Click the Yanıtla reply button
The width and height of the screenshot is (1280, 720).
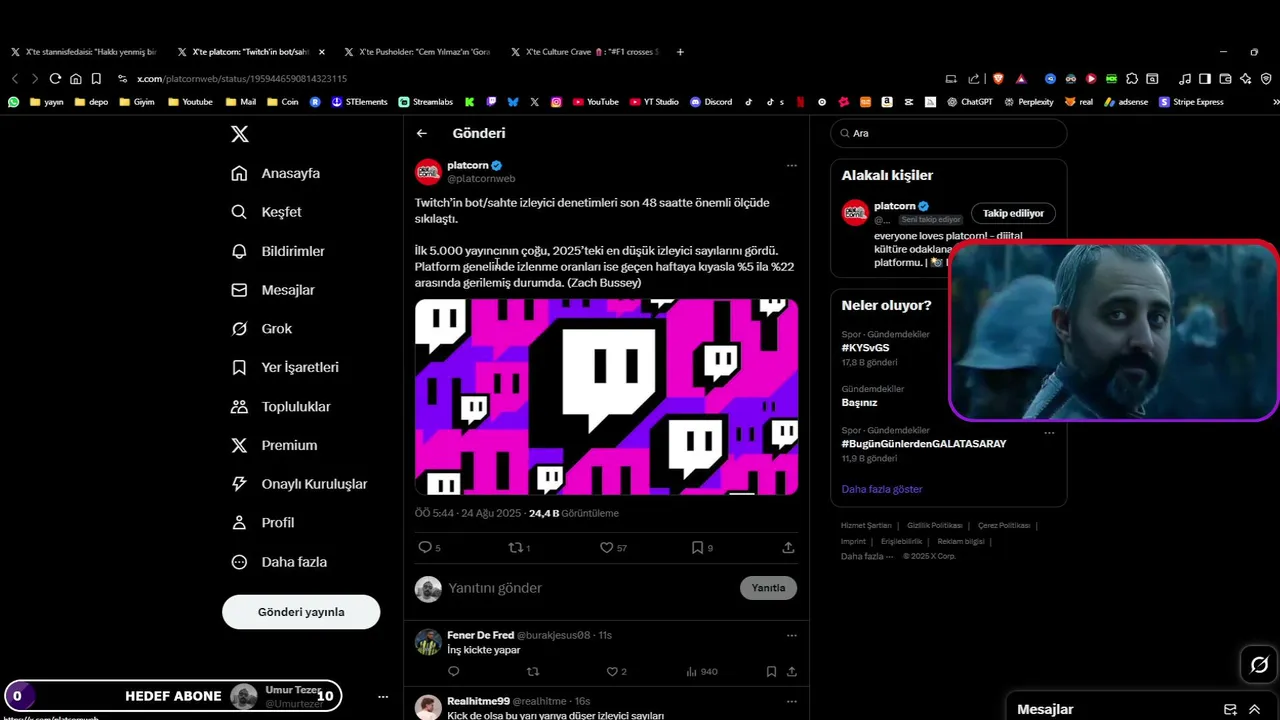click(768, 588)
